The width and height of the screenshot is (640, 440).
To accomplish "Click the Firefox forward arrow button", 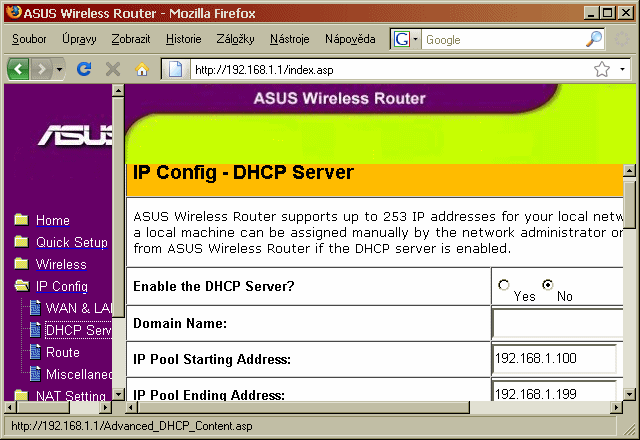I will tap(41, 69).
